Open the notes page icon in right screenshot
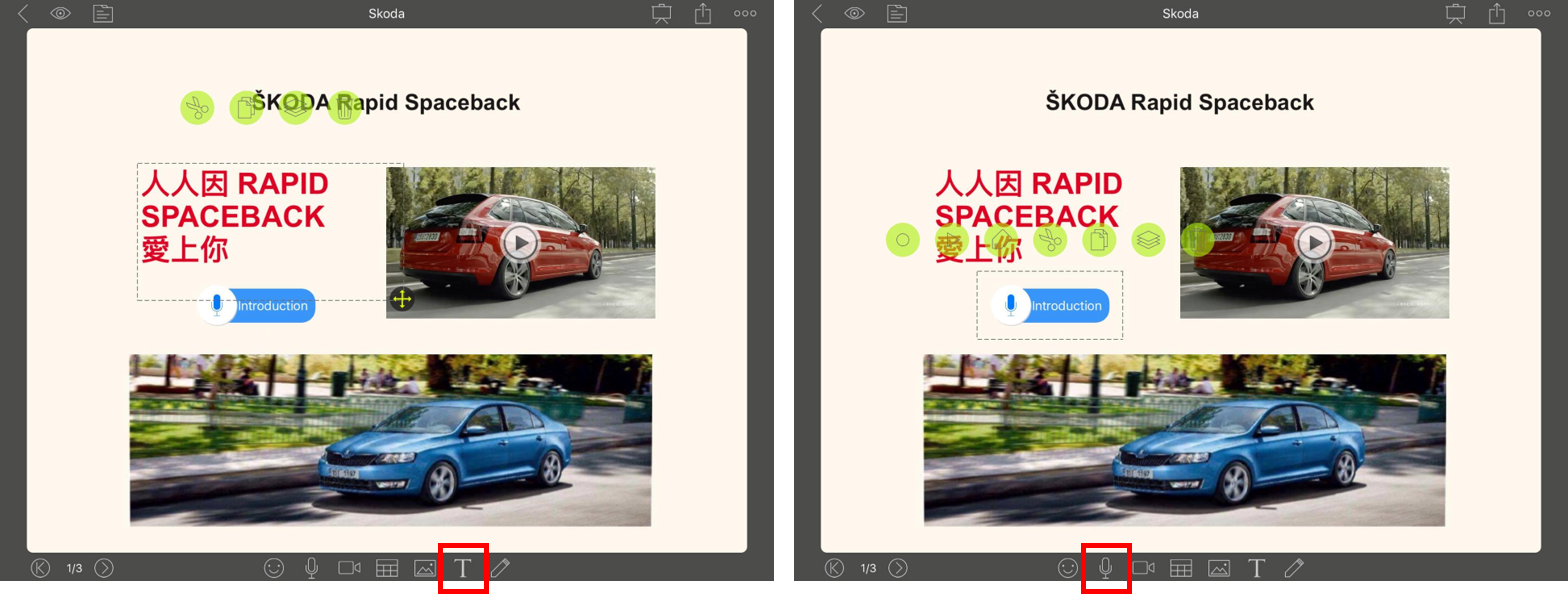 [x=897, y=13]
